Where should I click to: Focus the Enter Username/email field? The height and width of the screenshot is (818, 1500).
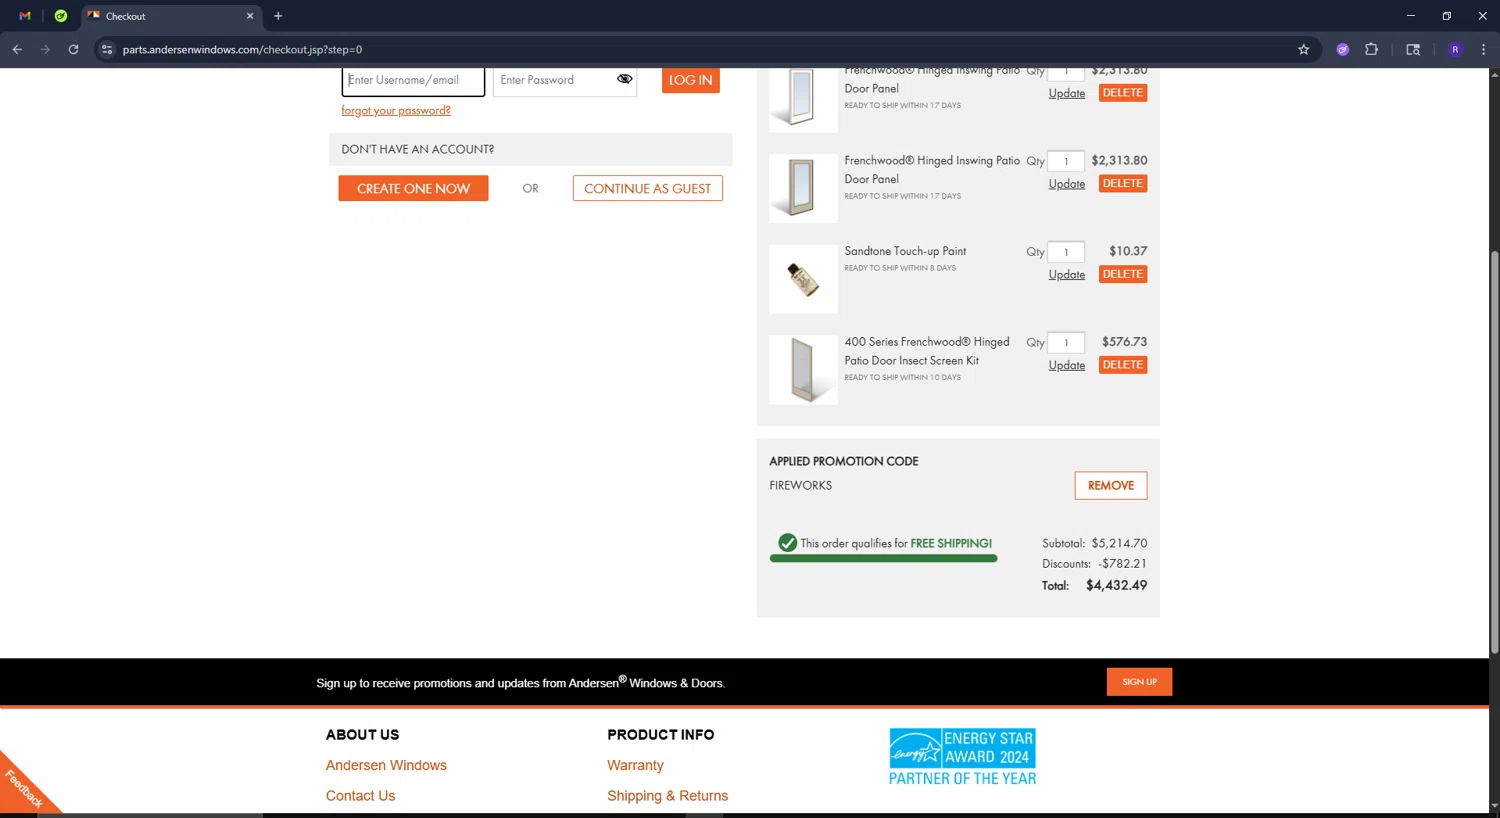pyautogui.click(x=413, y=80)
